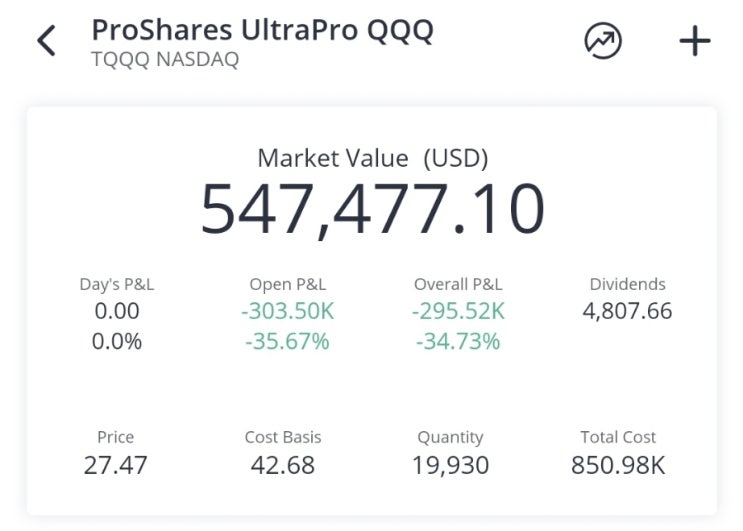Select the Cost Basis value 42.68
Screen dimensions: 743x531
(x=283, y=465)
